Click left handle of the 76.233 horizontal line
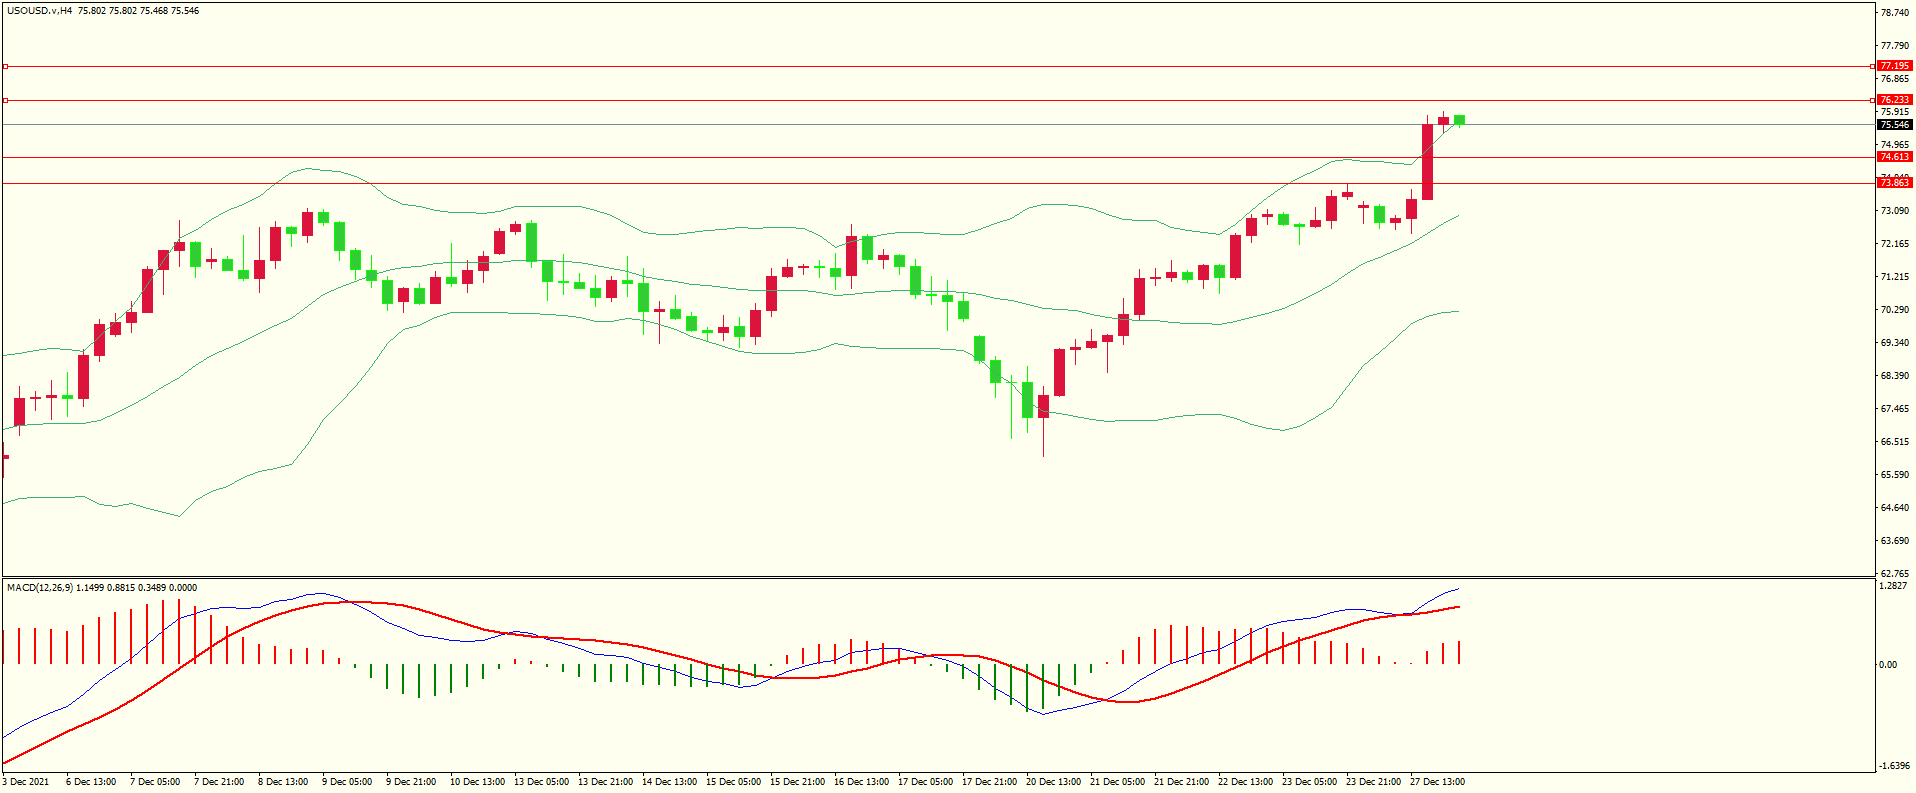The width and height of the screenshot is (1916, 793). tap(5, 100)
